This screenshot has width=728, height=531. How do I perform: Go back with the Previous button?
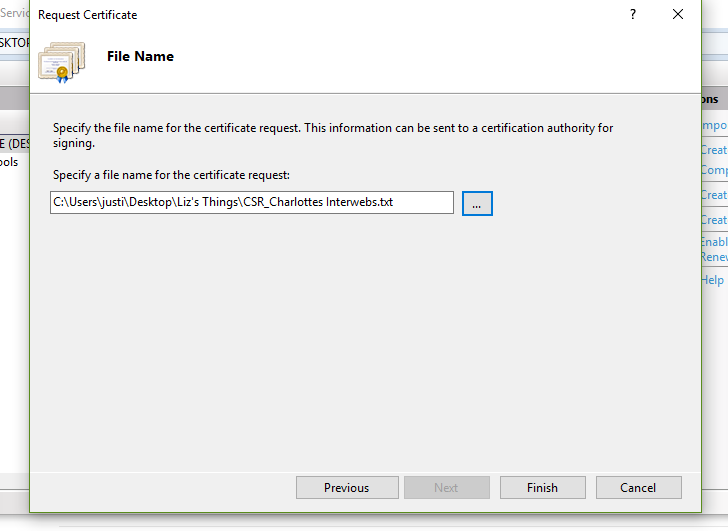coord(346,488)
